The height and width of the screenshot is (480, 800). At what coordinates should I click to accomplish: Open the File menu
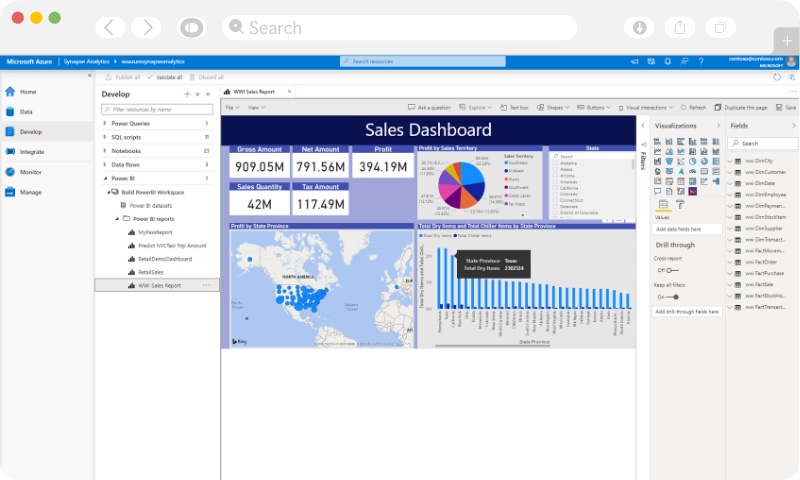pos(232,108)
